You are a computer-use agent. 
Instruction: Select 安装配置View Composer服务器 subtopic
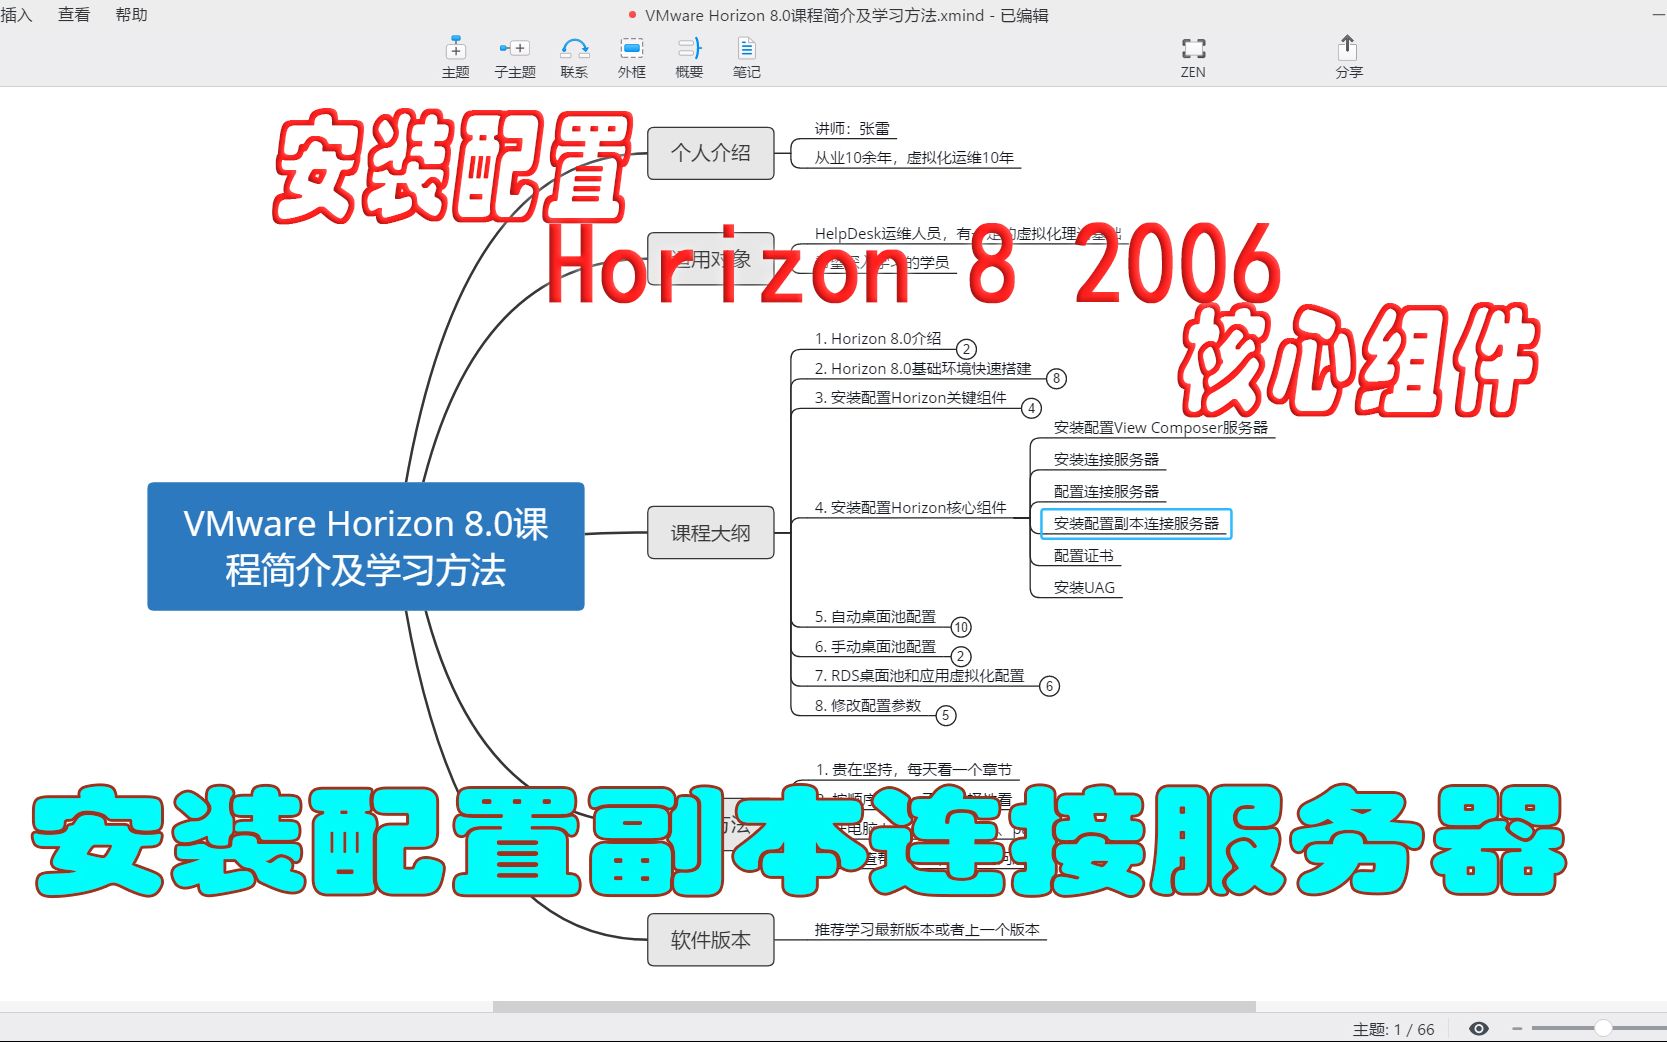(x=1160, y=427)
